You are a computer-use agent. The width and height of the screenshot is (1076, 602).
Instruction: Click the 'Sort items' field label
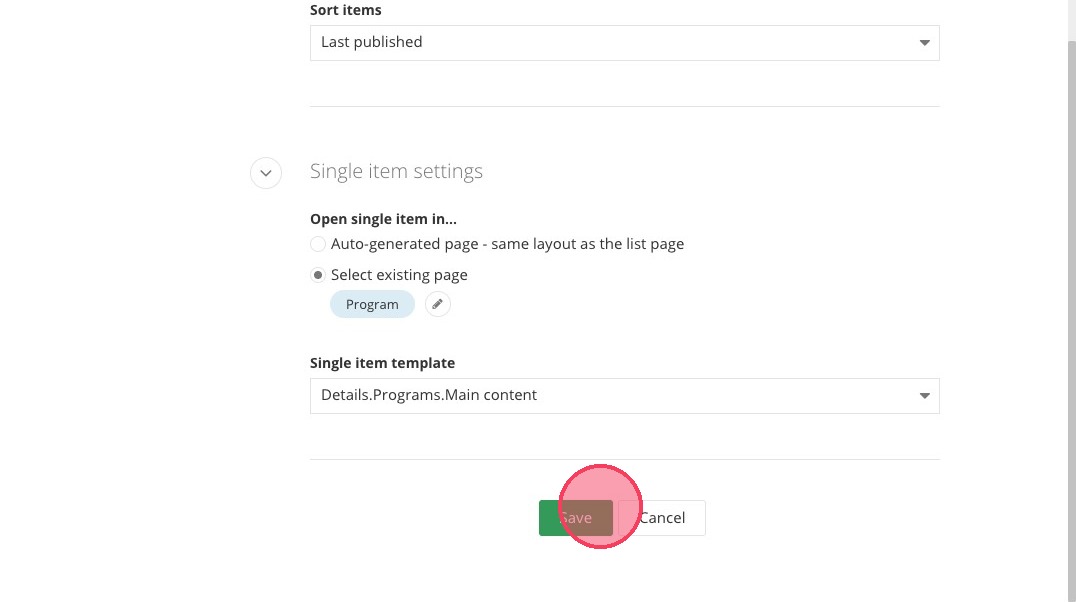[x=346, y=10]
